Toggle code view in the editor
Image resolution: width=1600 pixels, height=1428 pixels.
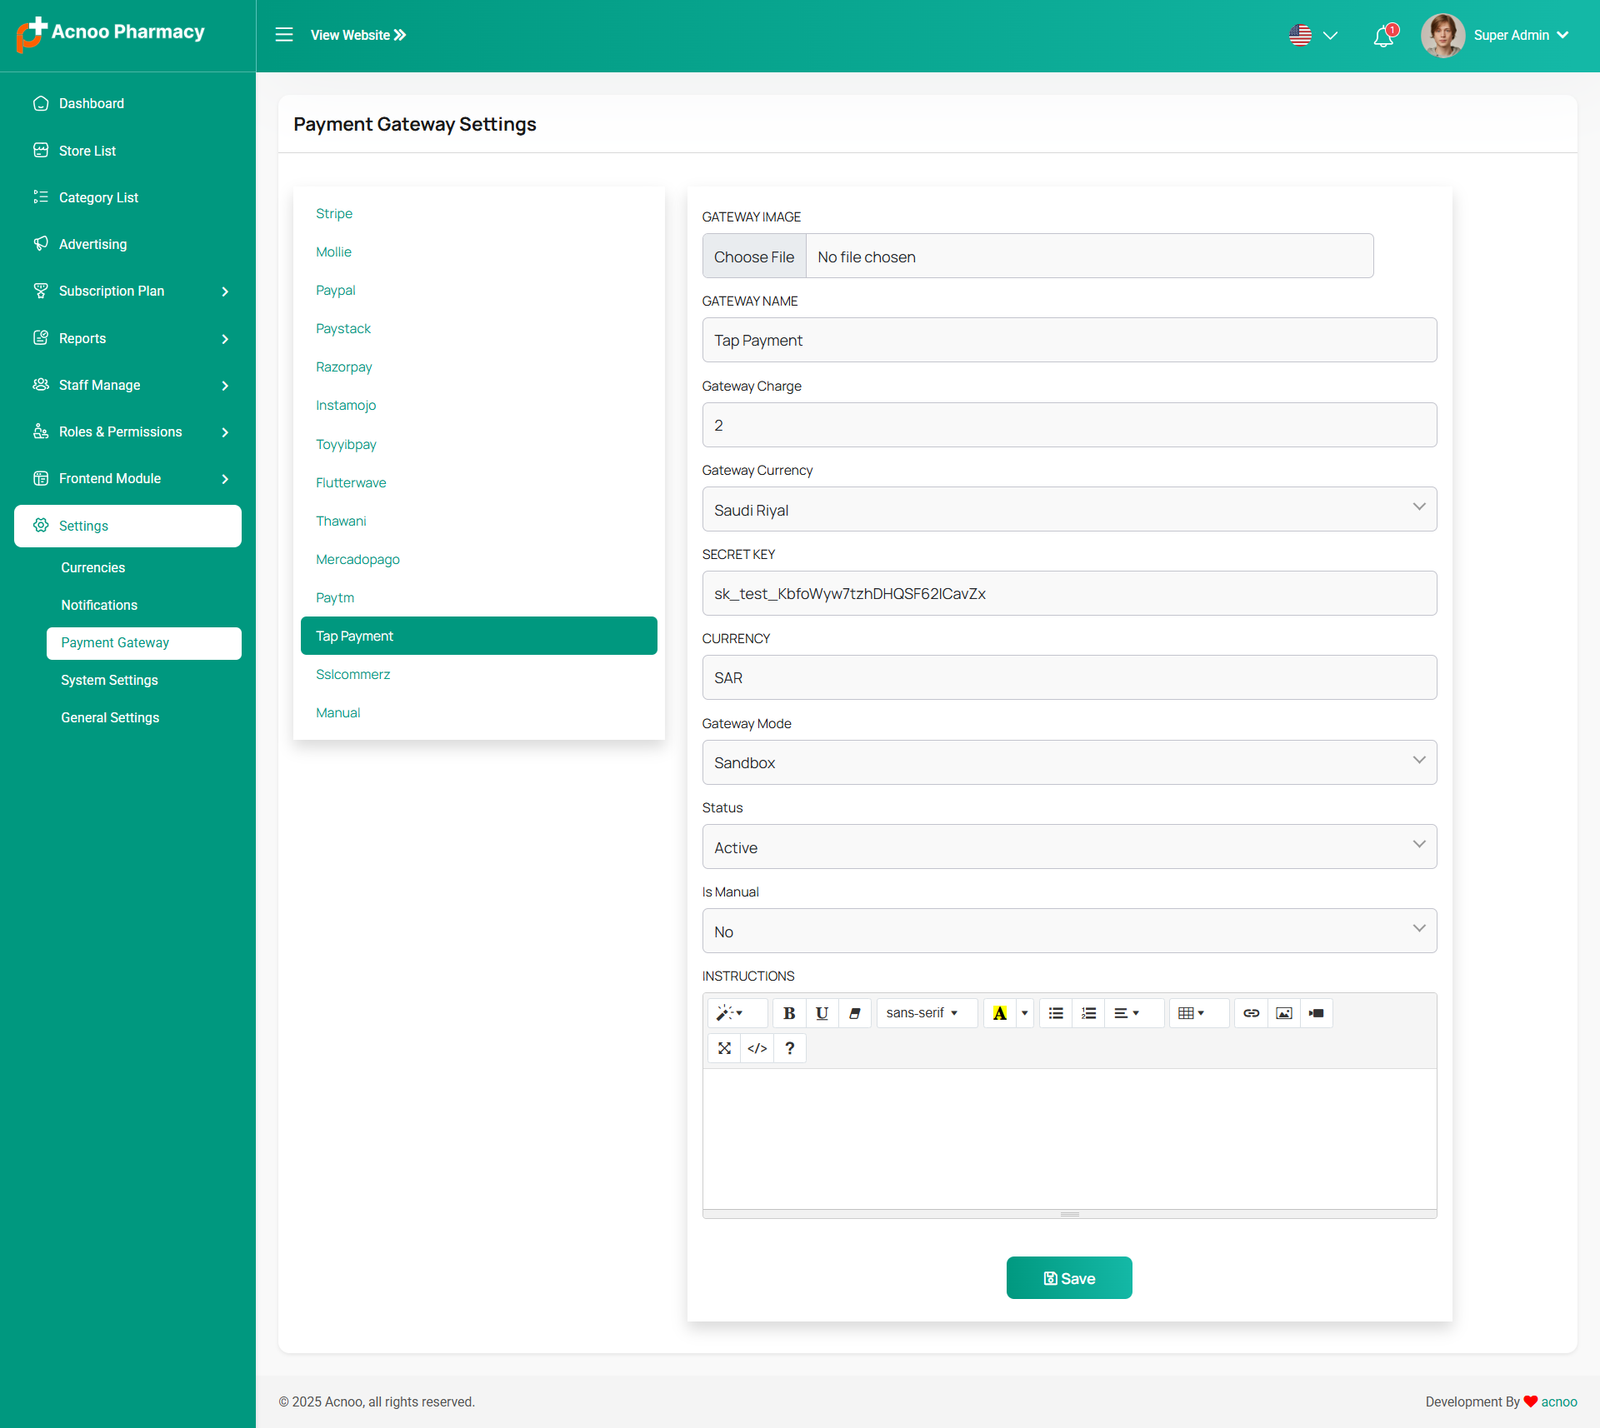coord(757,1048)
